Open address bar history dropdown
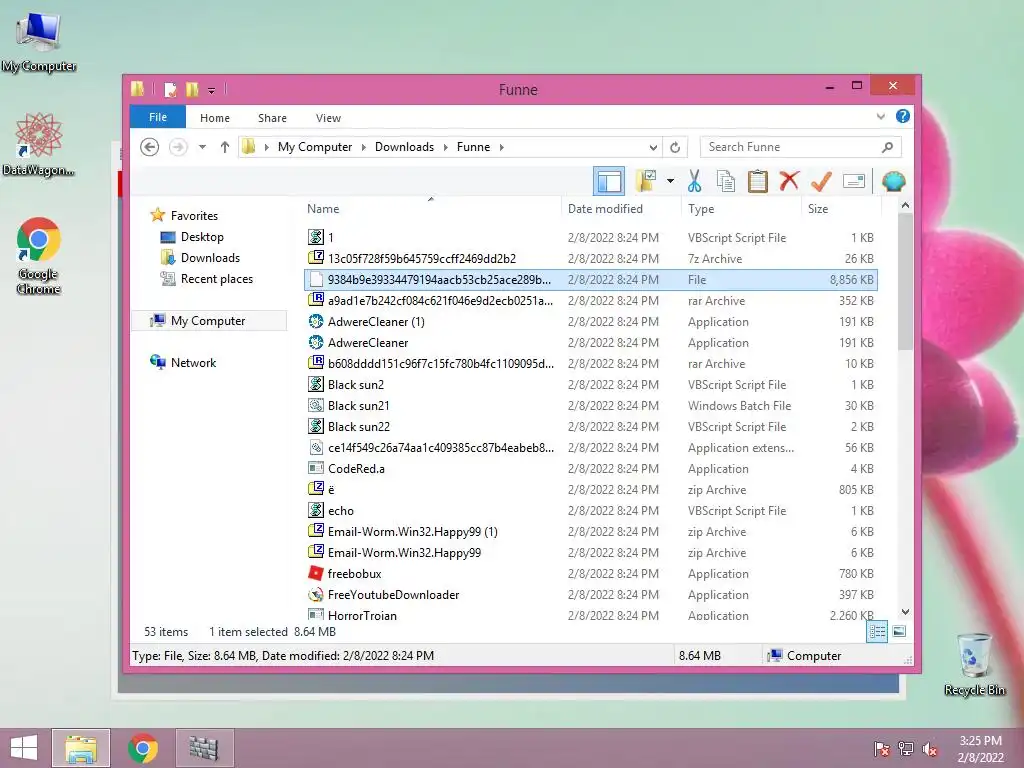Viewport: 1024px width, 768px height. [x=653, y=147]
